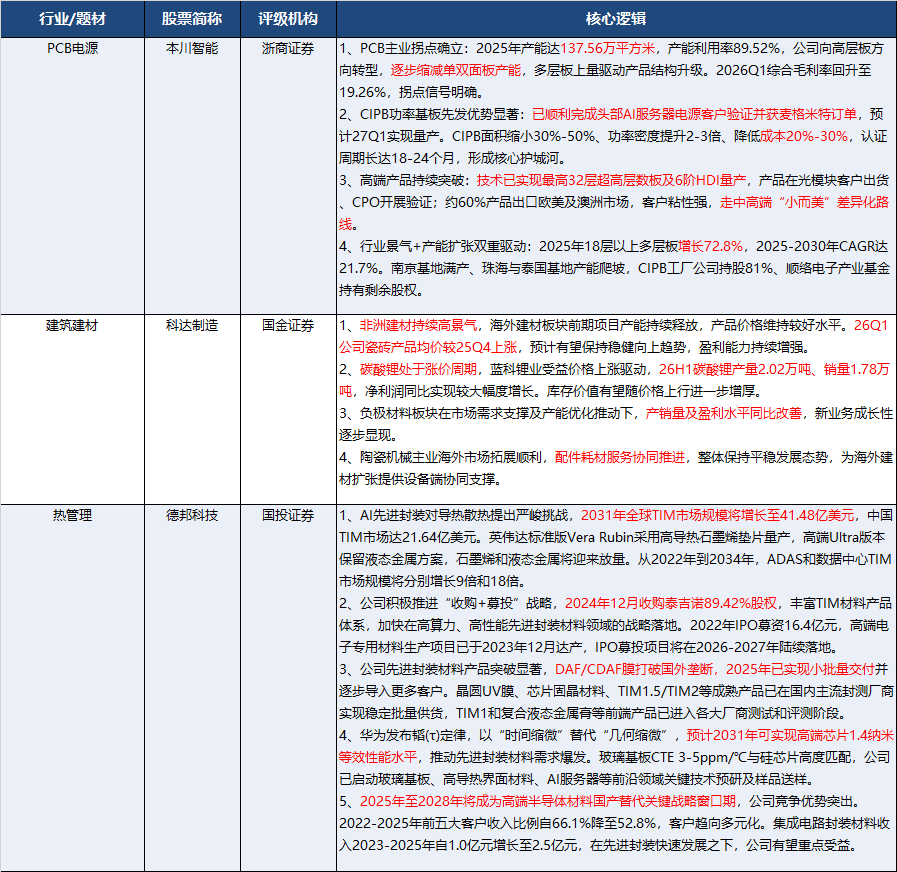
Task: Click the red text 配件耗材服务协同推进
Action: [620, 458]
